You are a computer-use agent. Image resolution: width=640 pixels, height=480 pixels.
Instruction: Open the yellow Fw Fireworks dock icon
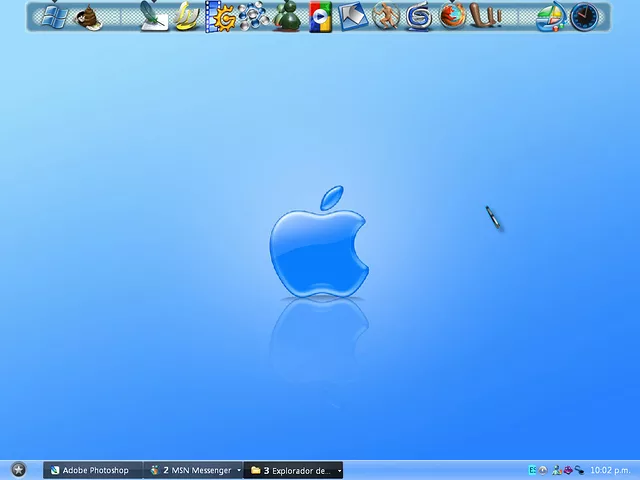click(x=187, y=17)
